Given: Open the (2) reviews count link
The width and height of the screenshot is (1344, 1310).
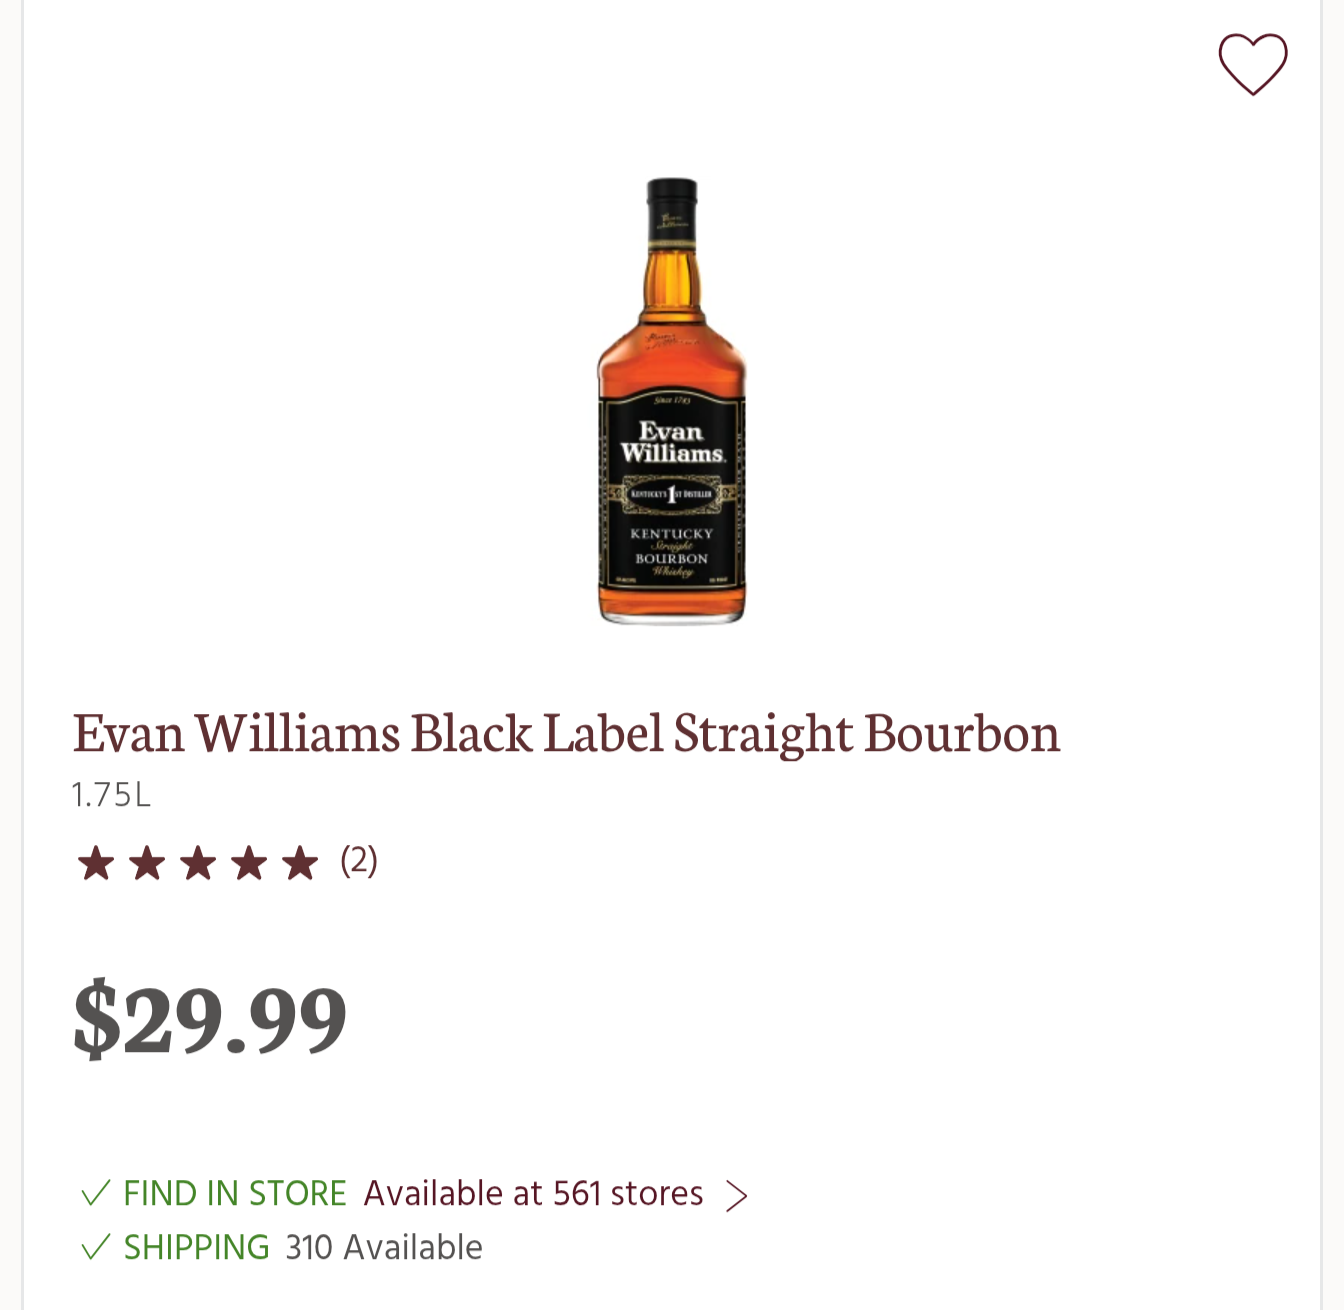Looking at the screenshot, I should 359,861.
